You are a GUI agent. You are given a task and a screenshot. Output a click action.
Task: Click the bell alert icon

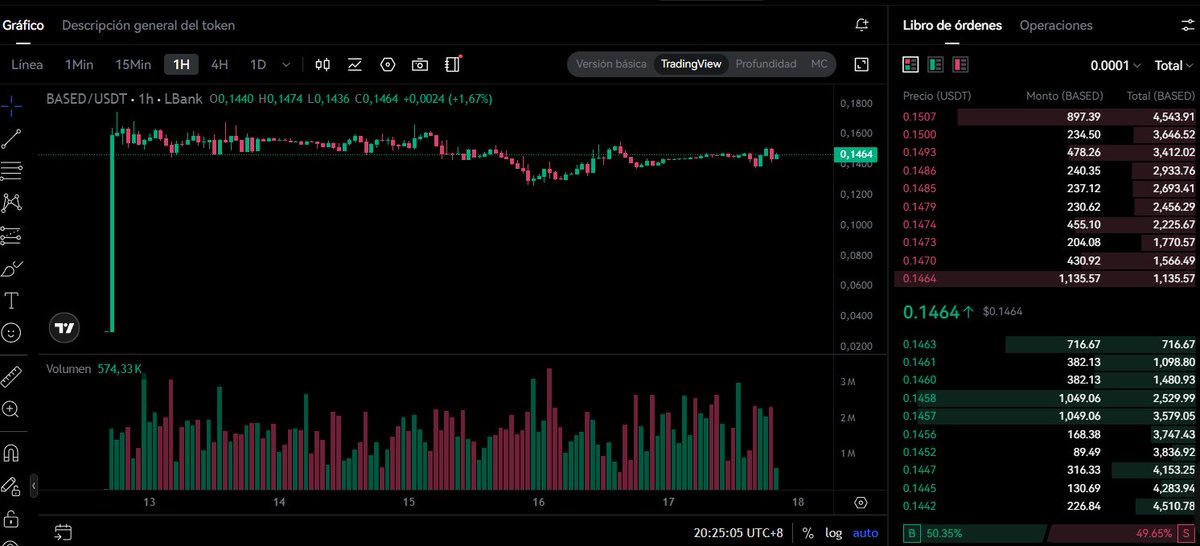click(862, 25)
